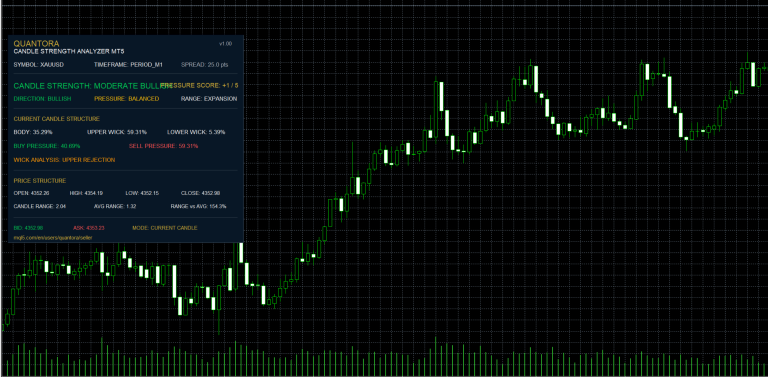Image resolution: width=768 pixels, height=377 pixels.
Task: Click the BODY: 35.29% value
Action: click(x=33, y=132)
